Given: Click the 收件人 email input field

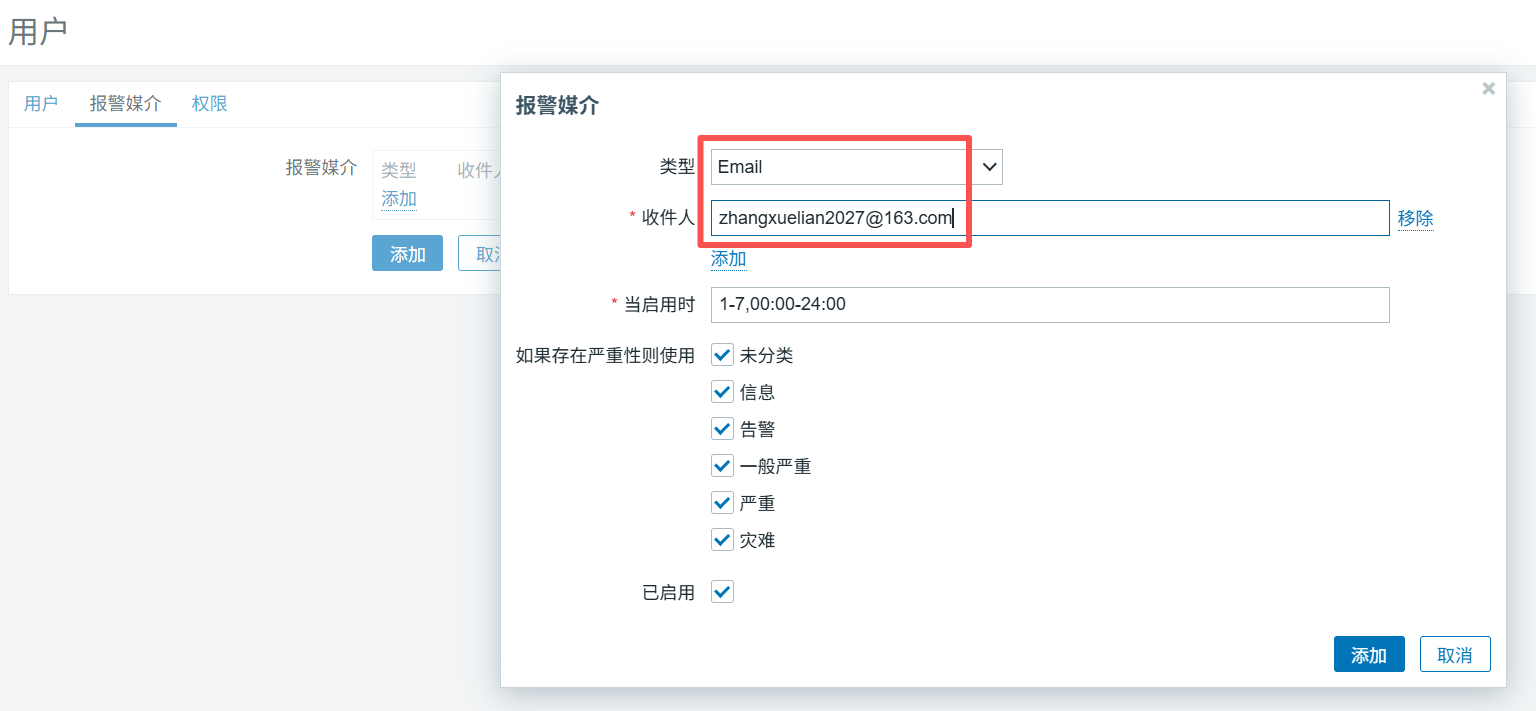Looking at the screenshot, I should click(x=1050, y=218).
